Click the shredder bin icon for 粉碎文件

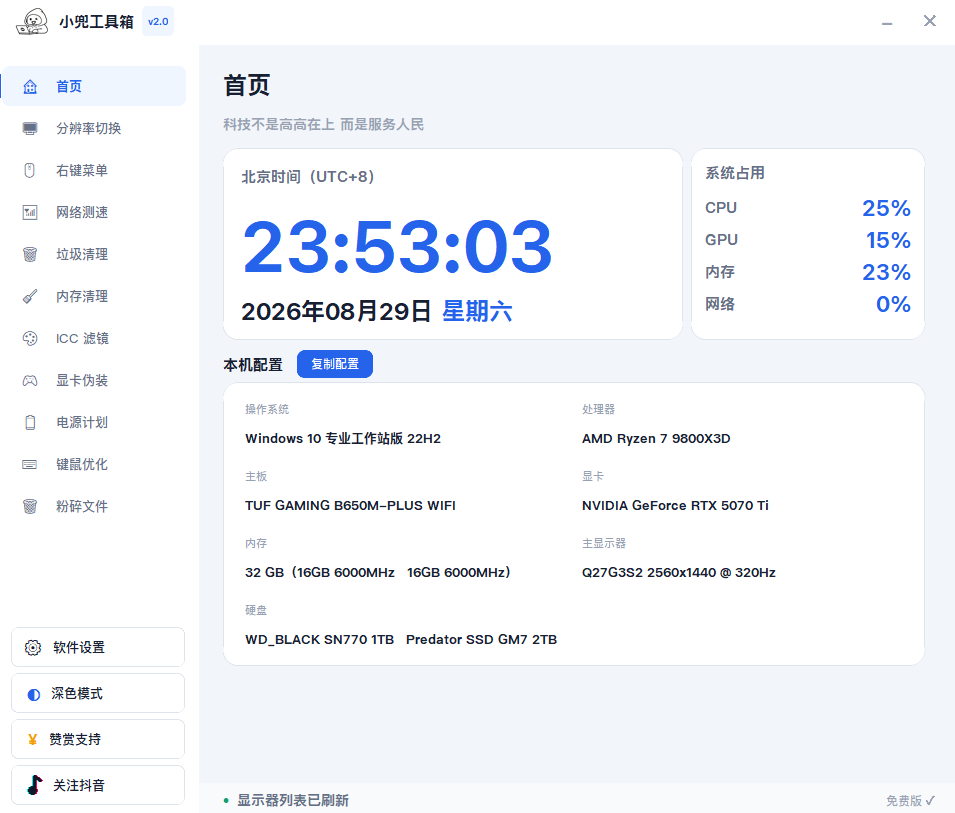[x=30, y=507]
